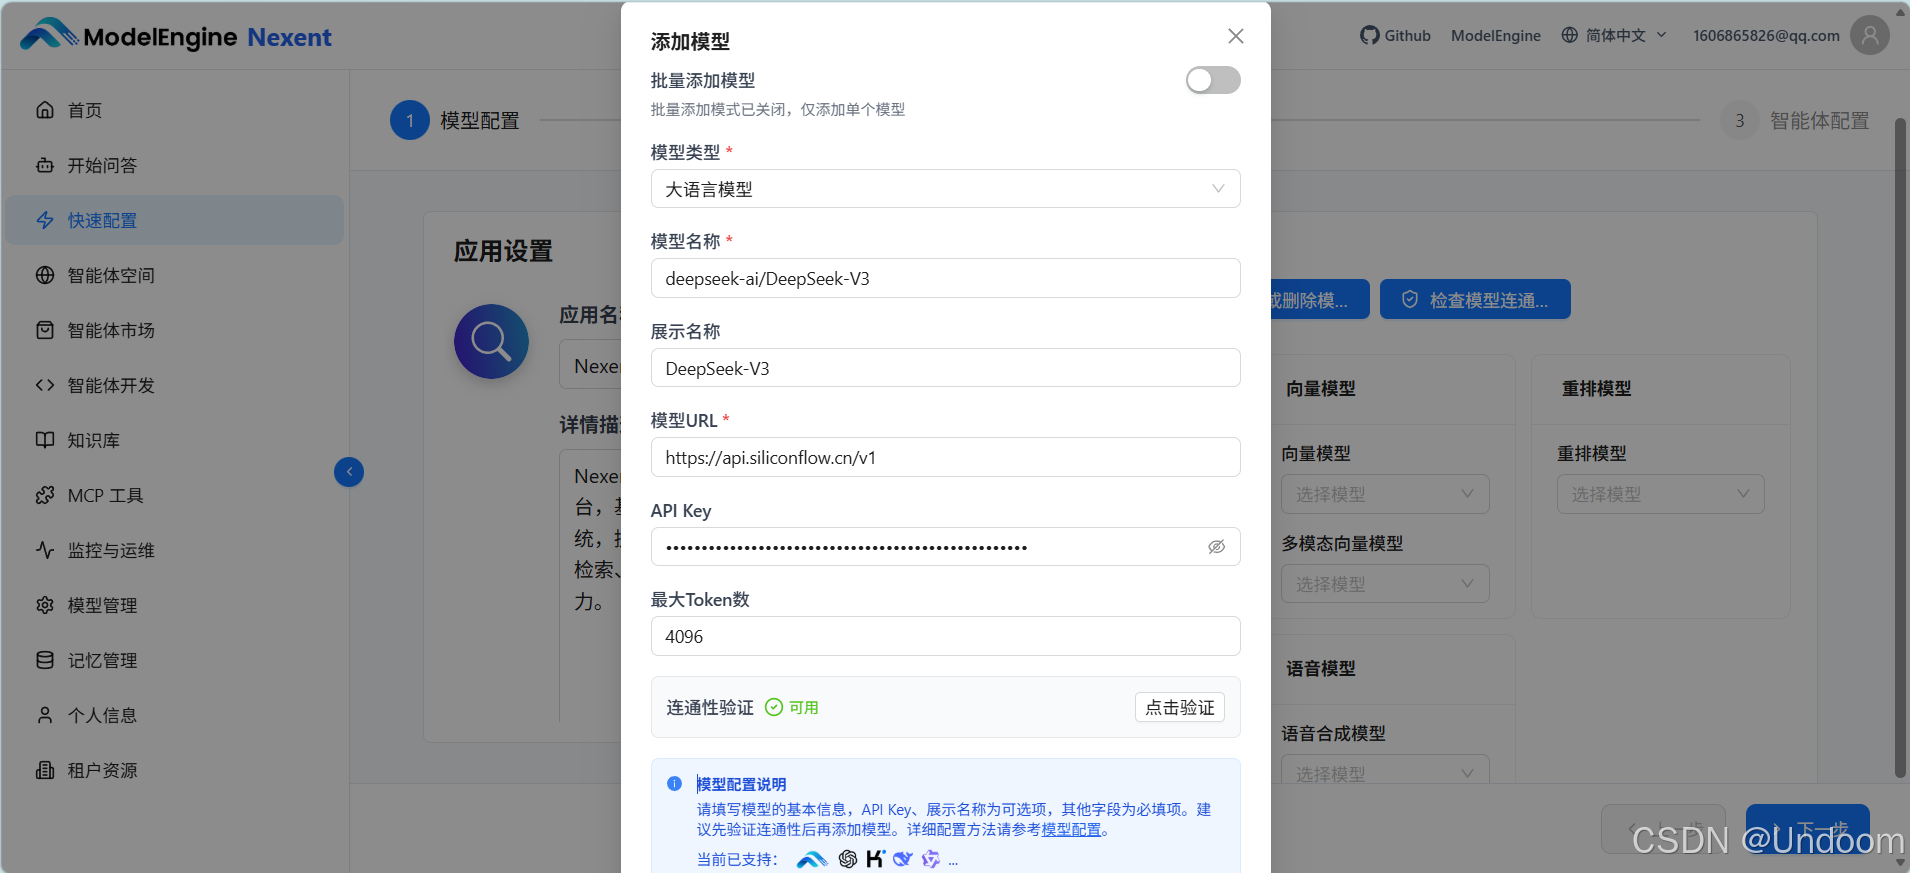Screen dimensions: 1910x873
Task: Open the 简体中文 language dropdown
Action: [1614, 35]
